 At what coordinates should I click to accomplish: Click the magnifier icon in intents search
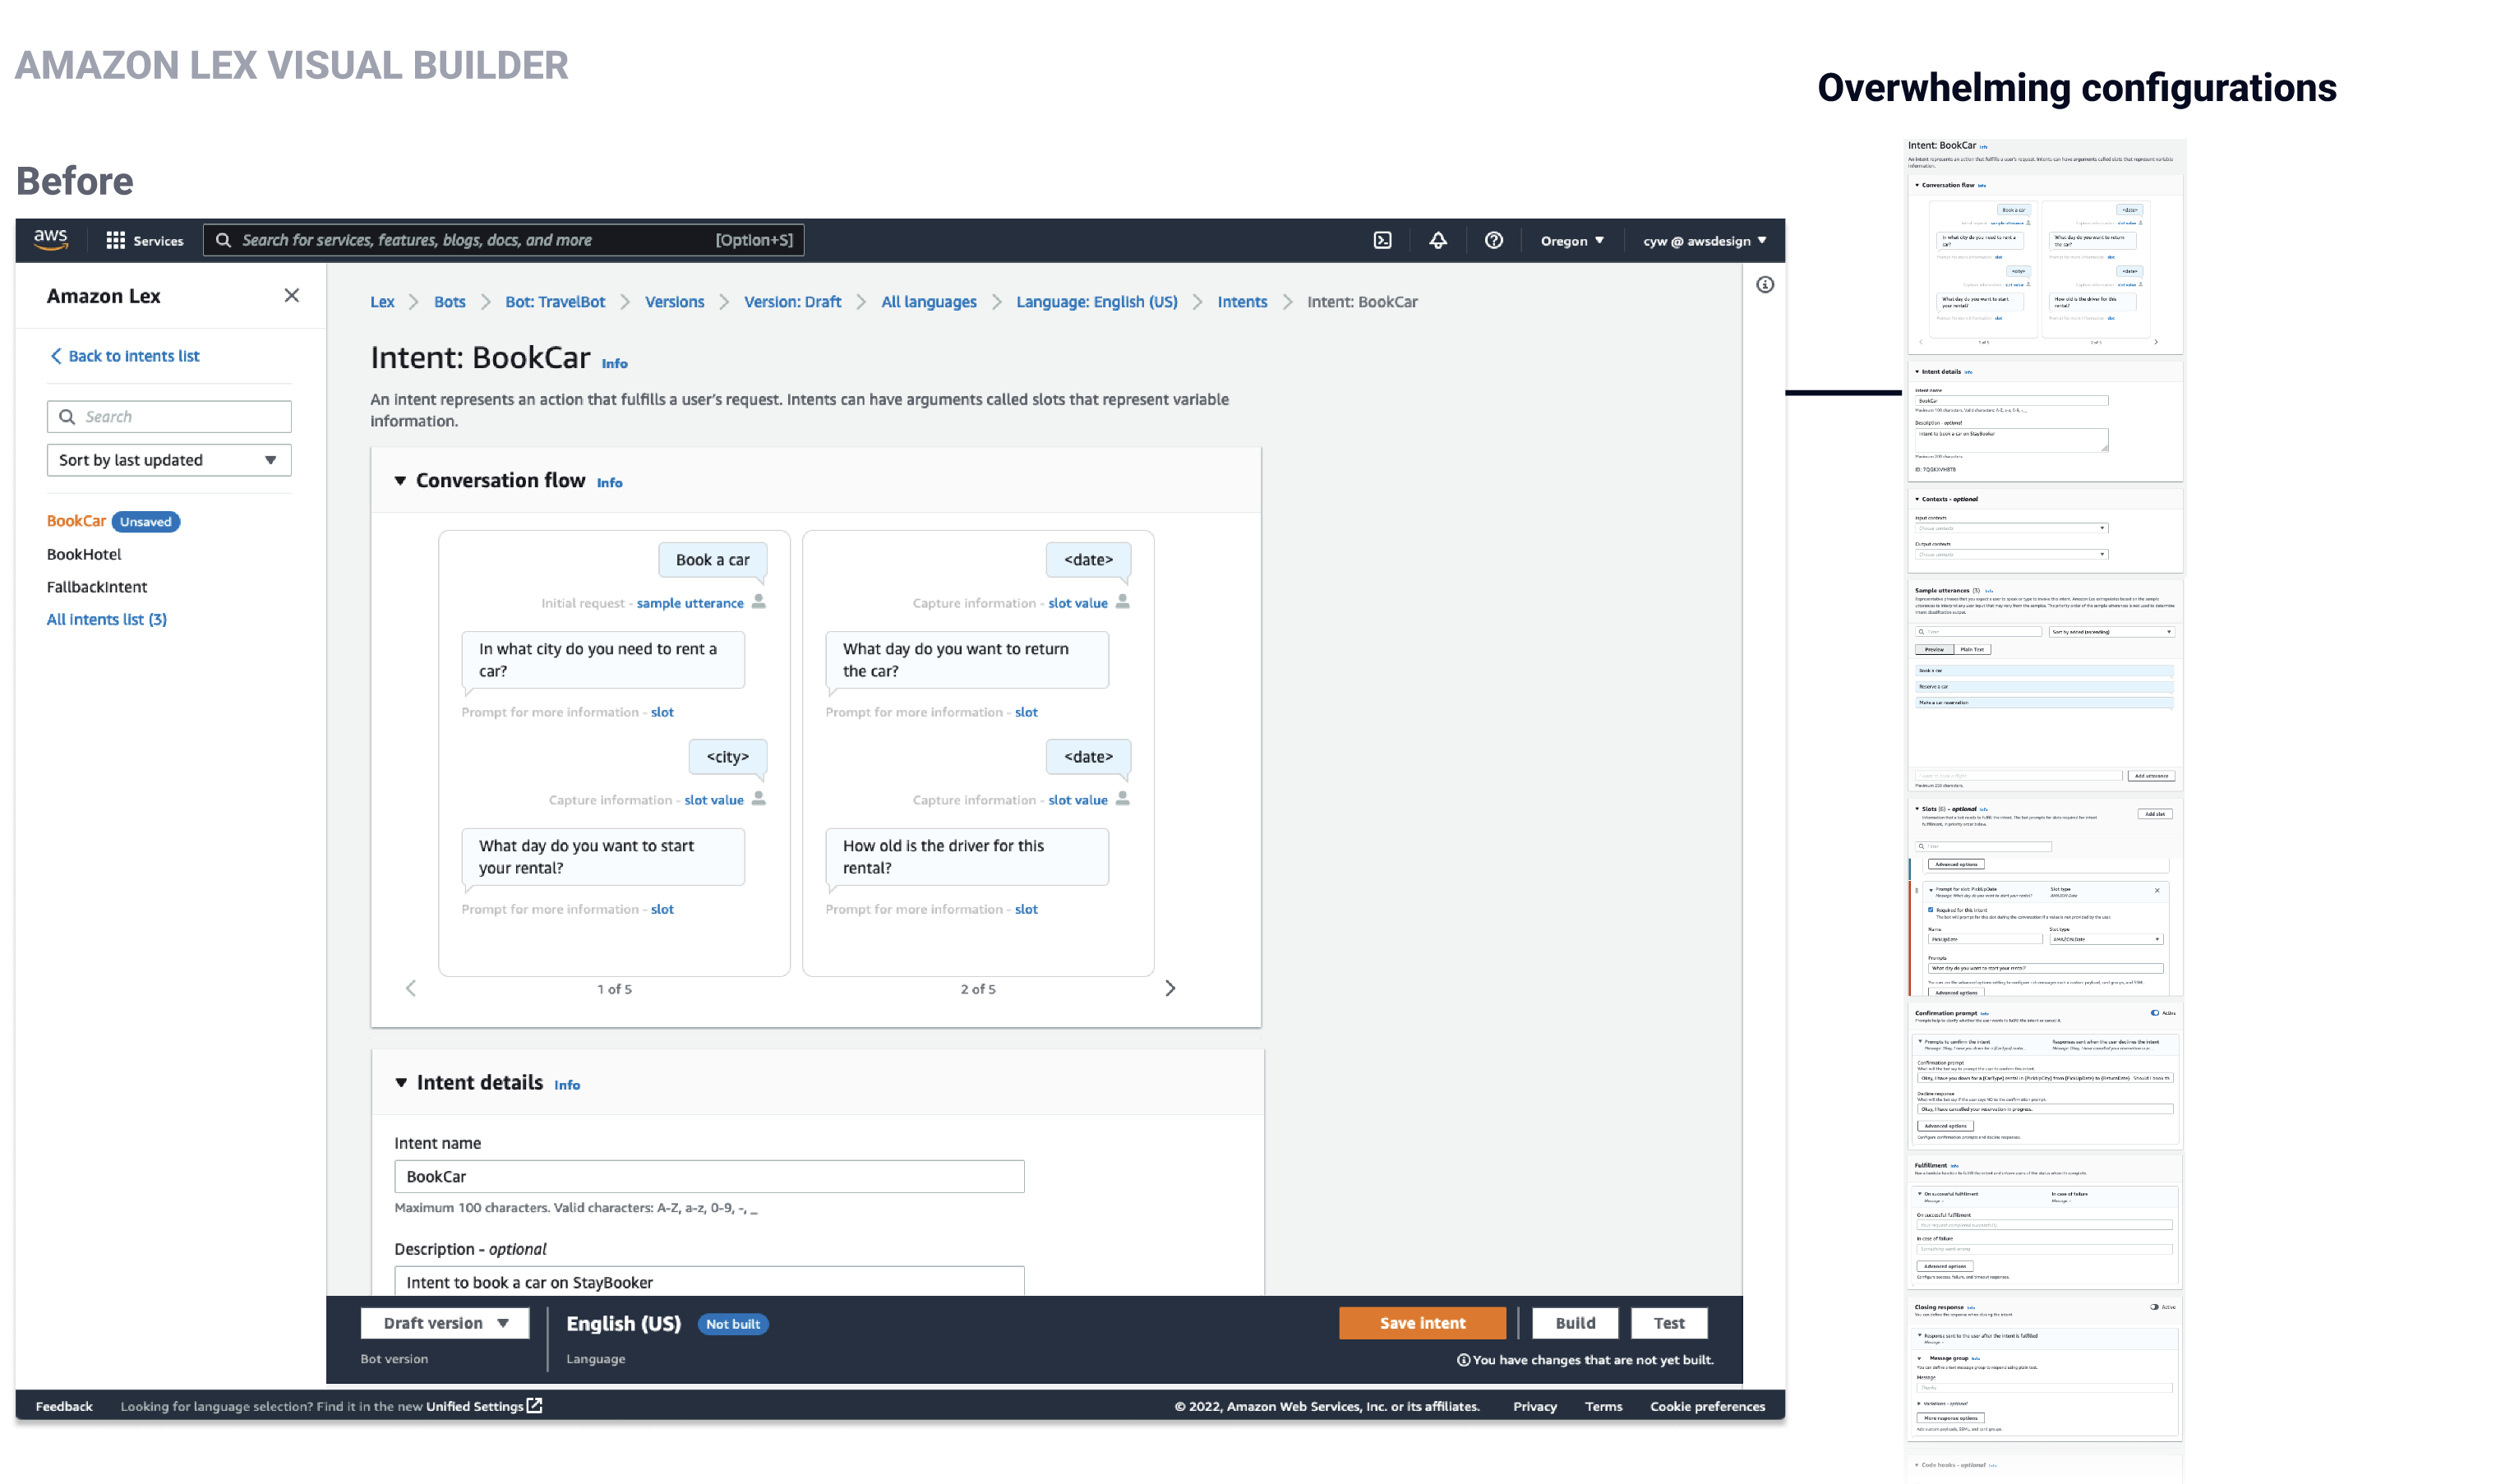[x=67, y=417]
